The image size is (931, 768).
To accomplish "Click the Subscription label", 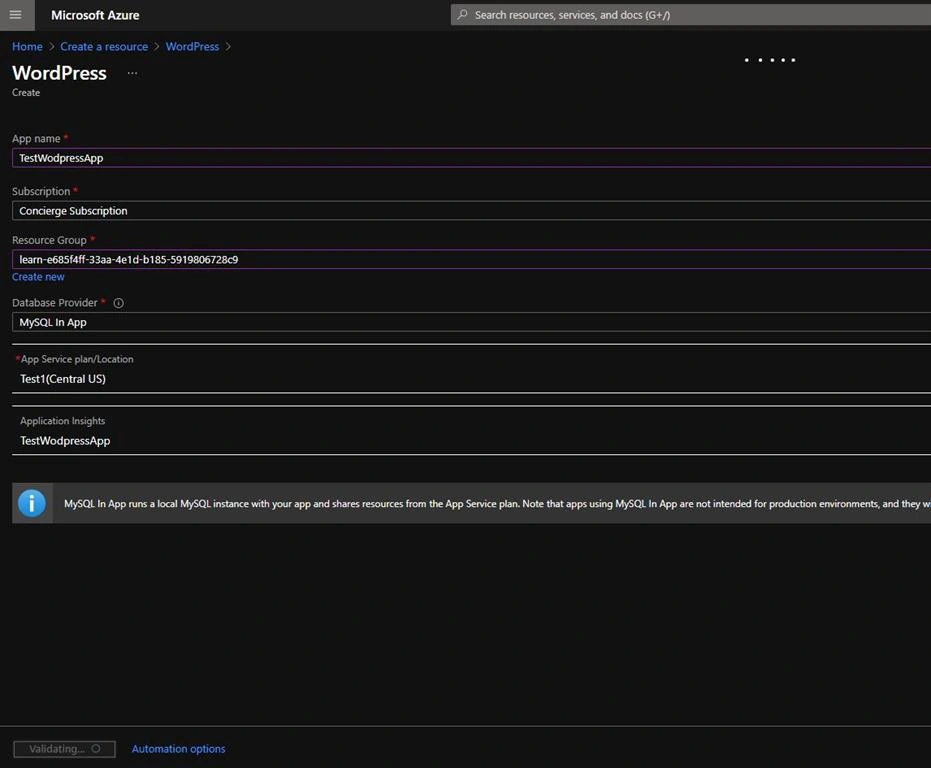I will click(x=41, y=191).
